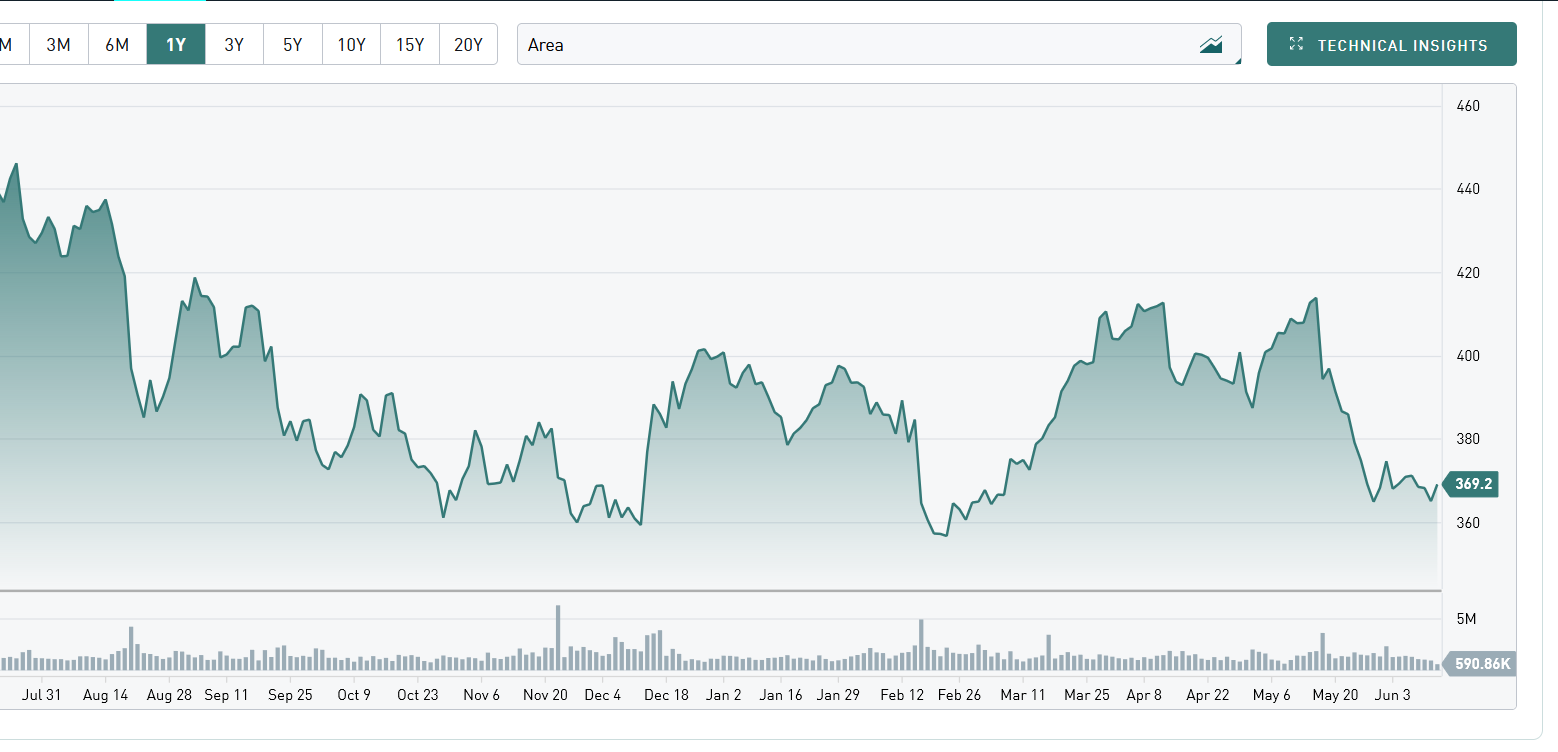Screen dimensions: 1558x752
Task: Click the chart divider above the volume pane
Action: pyautogui.click(x=720, y=591)
